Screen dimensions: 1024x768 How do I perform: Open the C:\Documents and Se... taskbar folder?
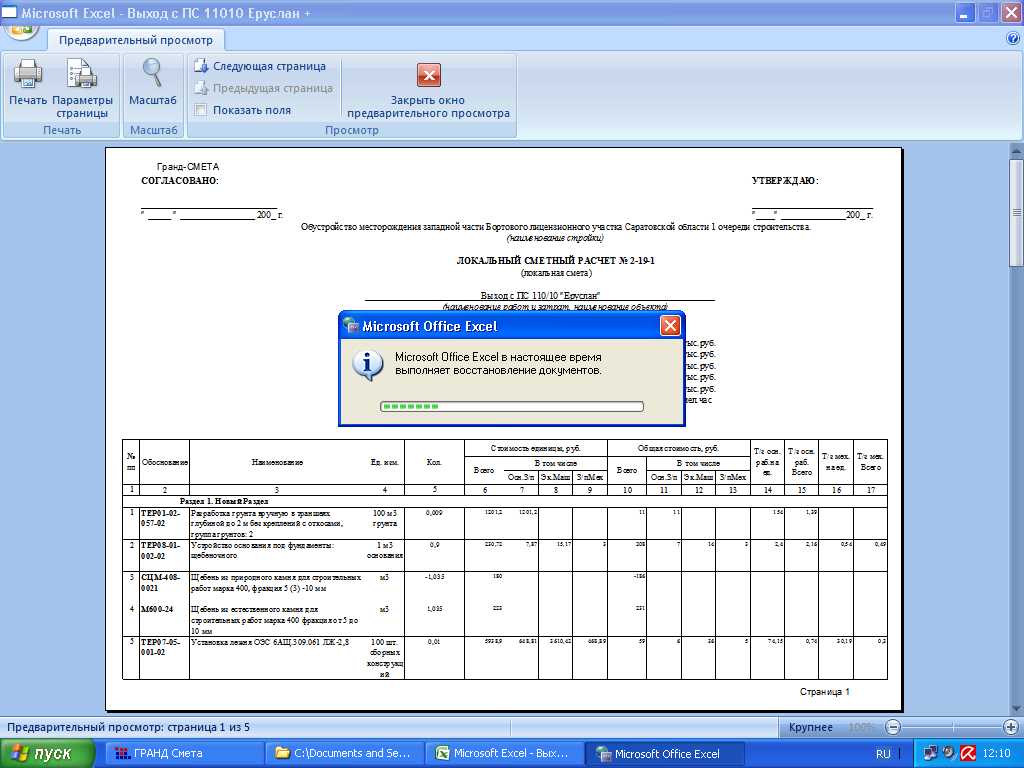point(345,754)
